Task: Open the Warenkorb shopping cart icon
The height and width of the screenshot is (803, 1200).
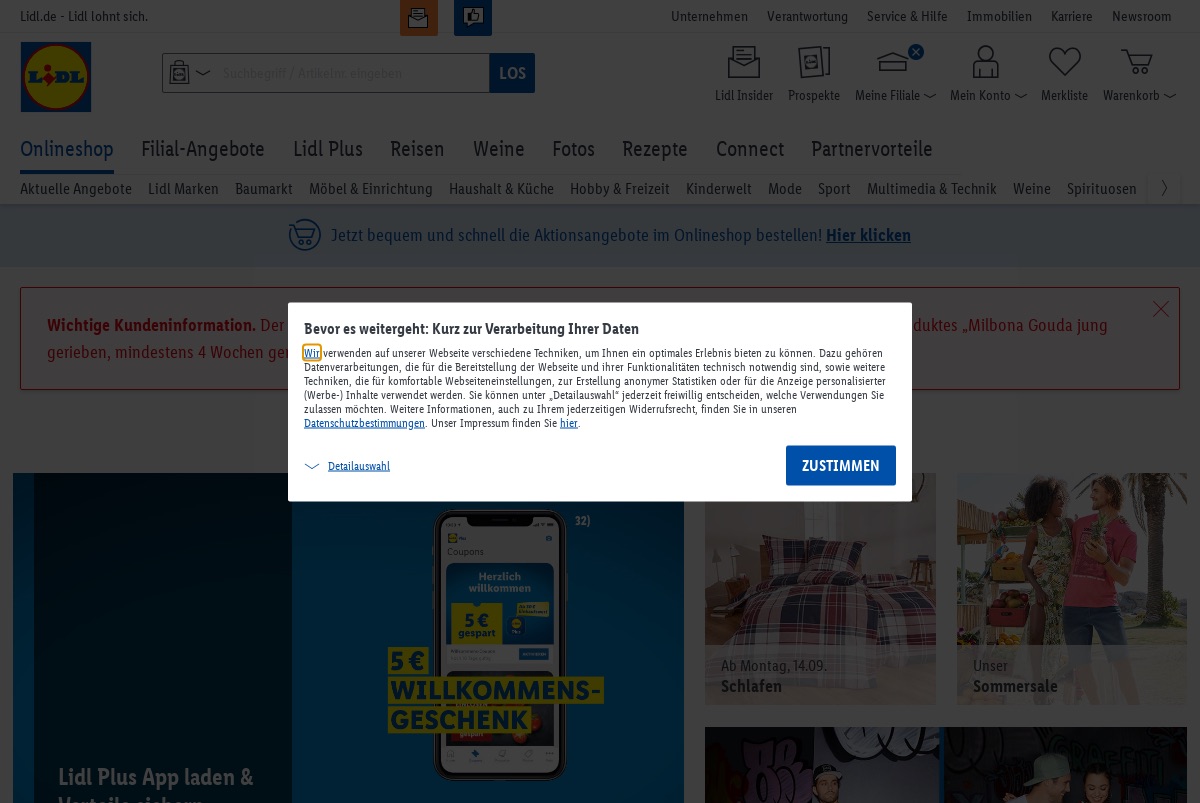Action: (1137, 62)
